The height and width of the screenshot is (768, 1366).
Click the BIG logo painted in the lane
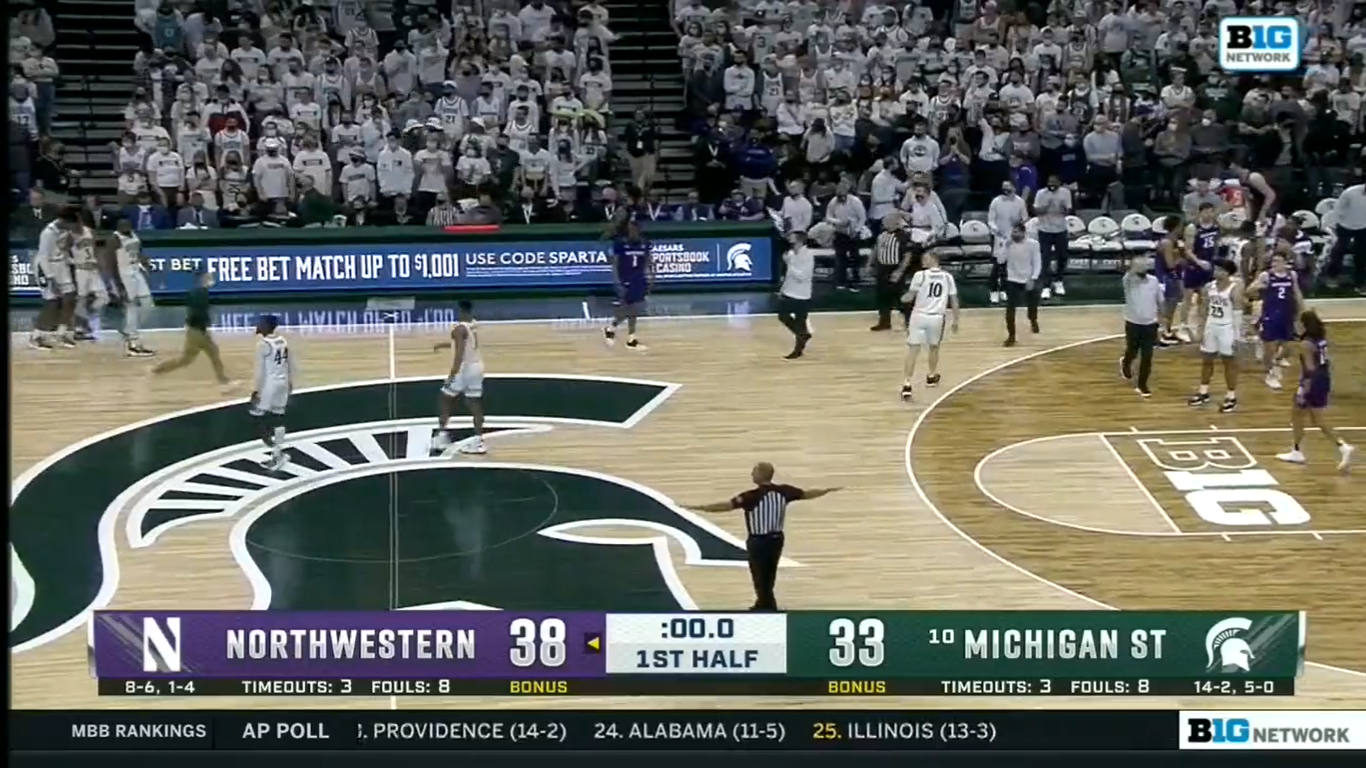pos(1224,482)
